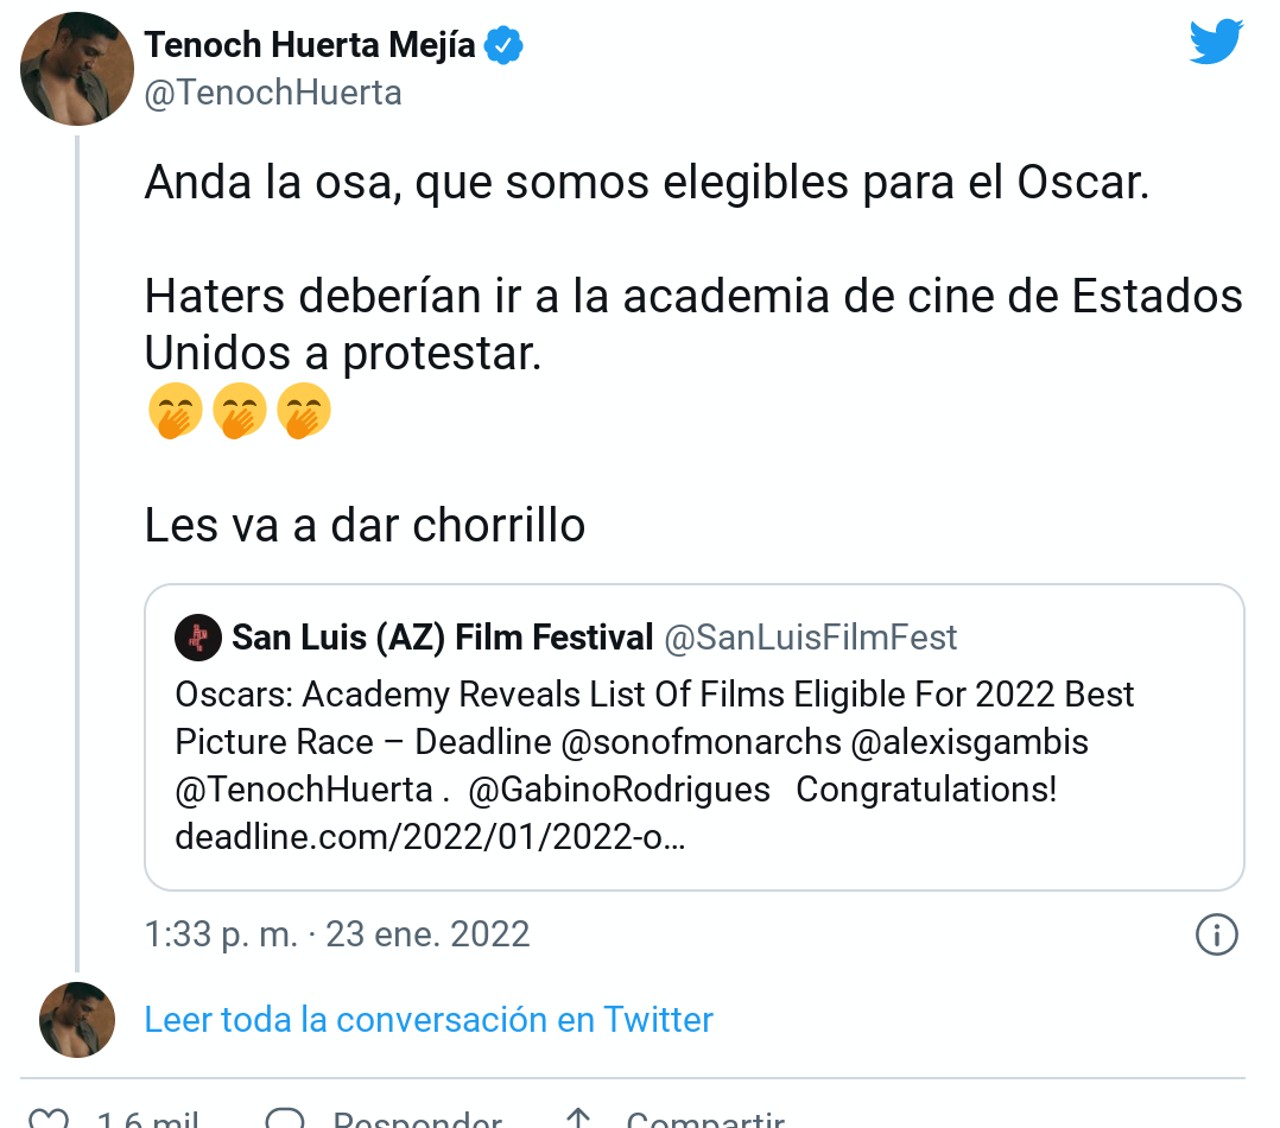Open the profile picture of Tenoch Huerta
1280x1128 pixels.
76,68
